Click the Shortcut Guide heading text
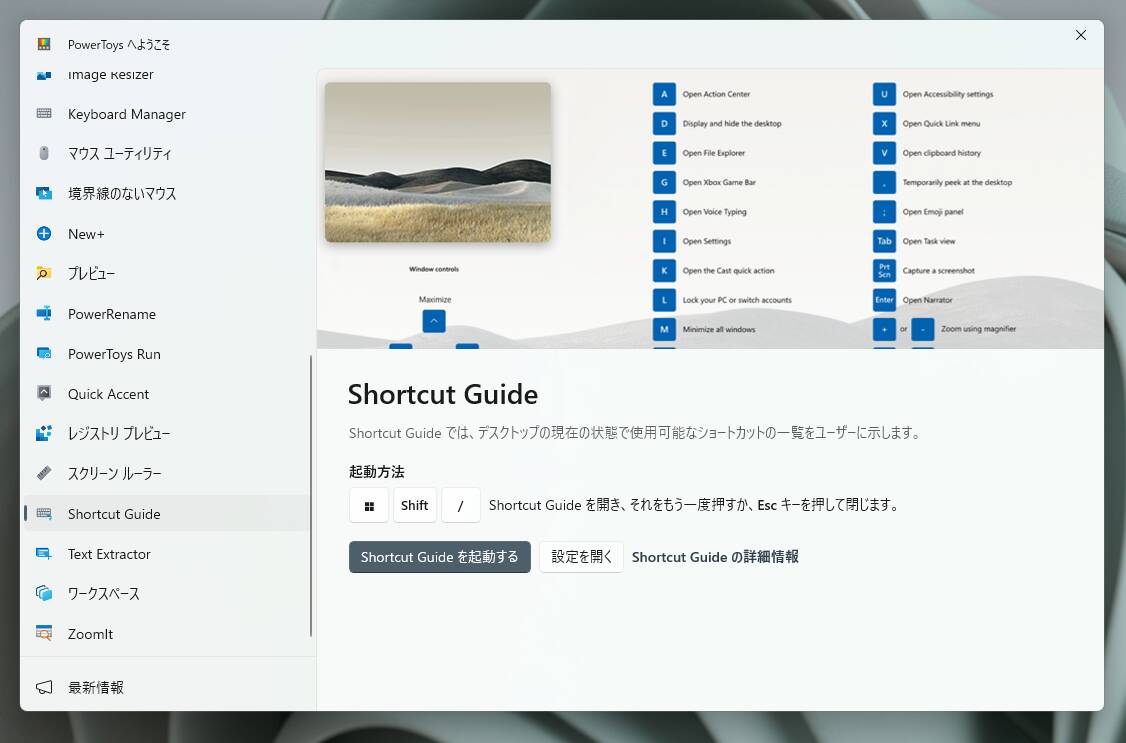This screenshot has width=1126, height=743. pyautogui.click(x=442, y=394)
